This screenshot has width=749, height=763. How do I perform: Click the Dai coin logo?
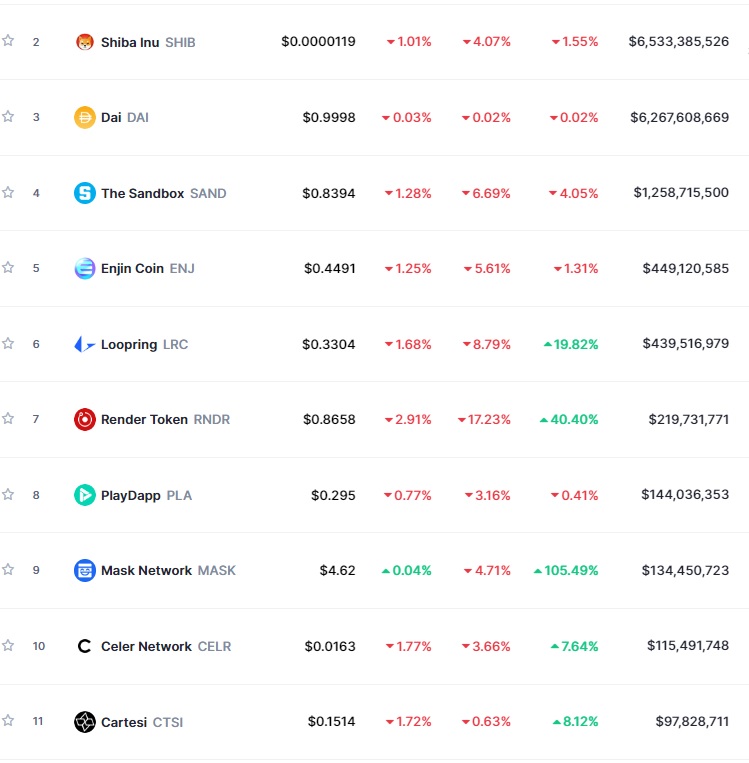coord(85,117)
